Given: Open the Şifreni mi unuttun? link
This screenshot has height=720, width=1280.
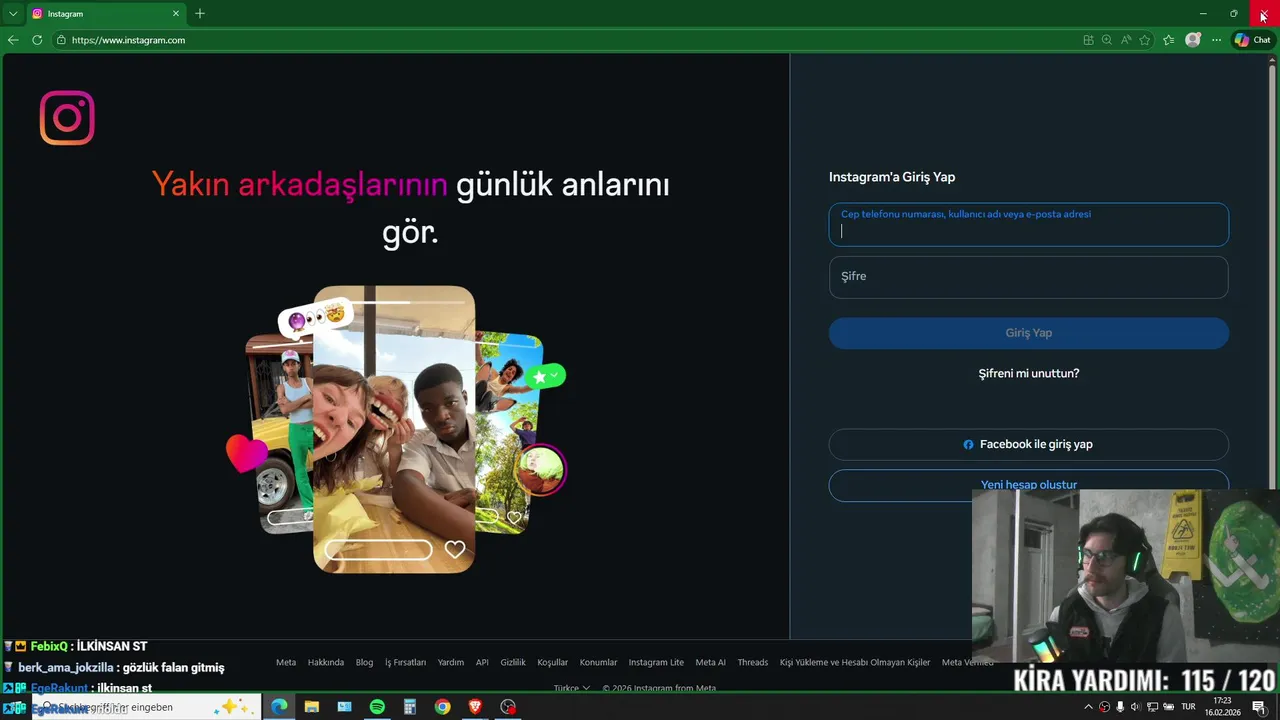Looking at the screenshot, I should coord(1028,373).
